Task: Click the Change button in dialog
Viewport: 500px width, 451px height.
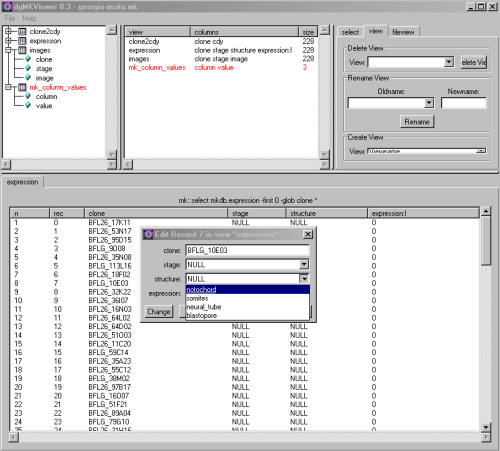Action: tap(159, 312)
